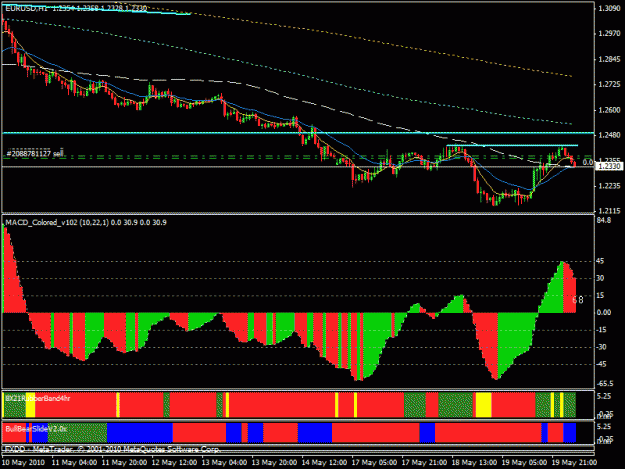This screenshot has width=625, height=469.
Task: Select the #2088781127 sell order label
Action: coord(35,153)
